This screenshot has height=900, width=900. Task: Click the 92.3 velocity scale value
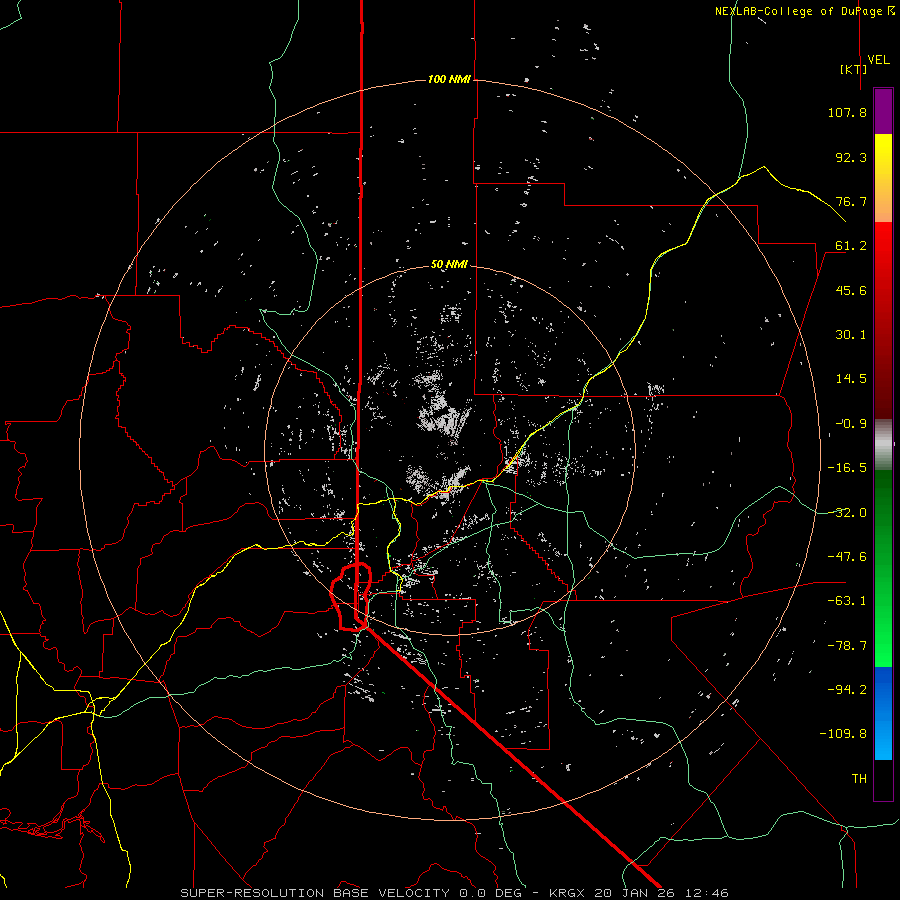[851, 157]
